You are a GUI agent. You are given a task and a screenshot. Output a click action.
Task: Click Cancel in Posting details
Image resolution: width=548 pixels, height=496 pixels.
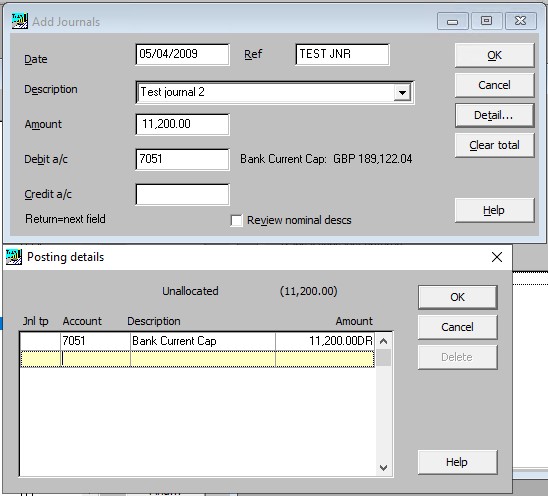tap(457, 327)
